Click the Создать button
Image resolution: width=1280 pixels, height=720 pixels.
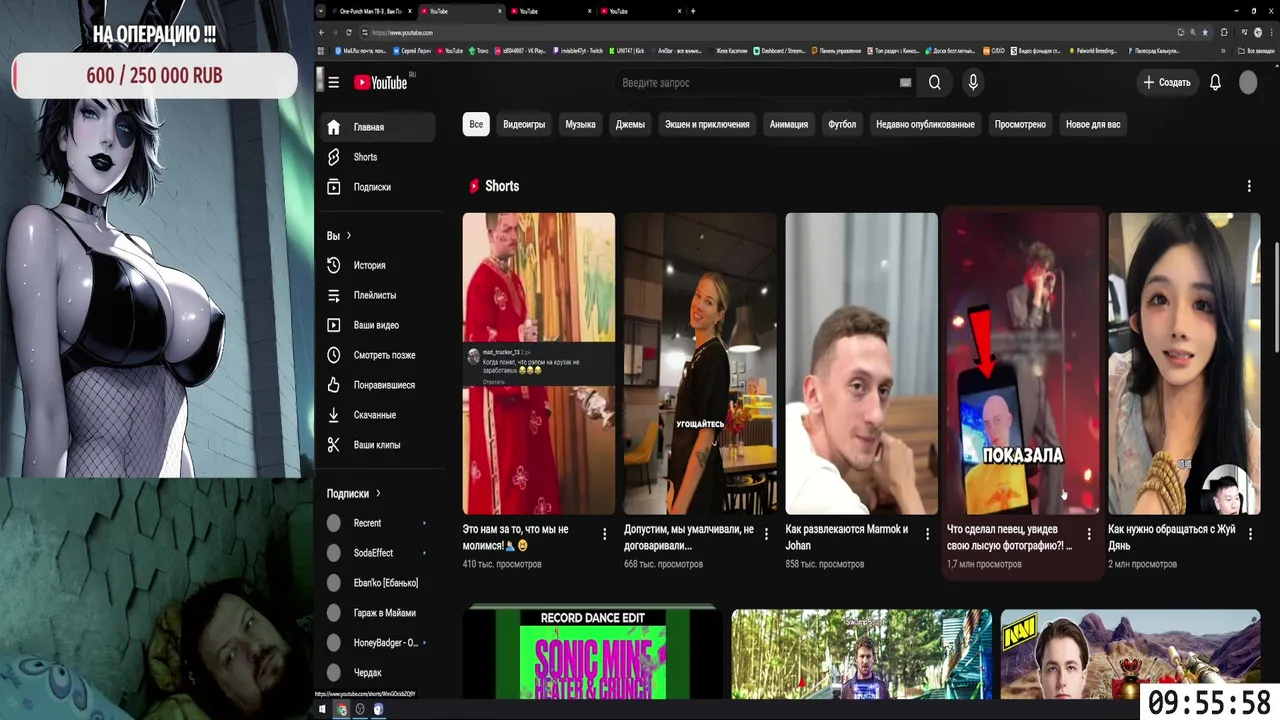pyautogui.click(x=1167, y=83)
